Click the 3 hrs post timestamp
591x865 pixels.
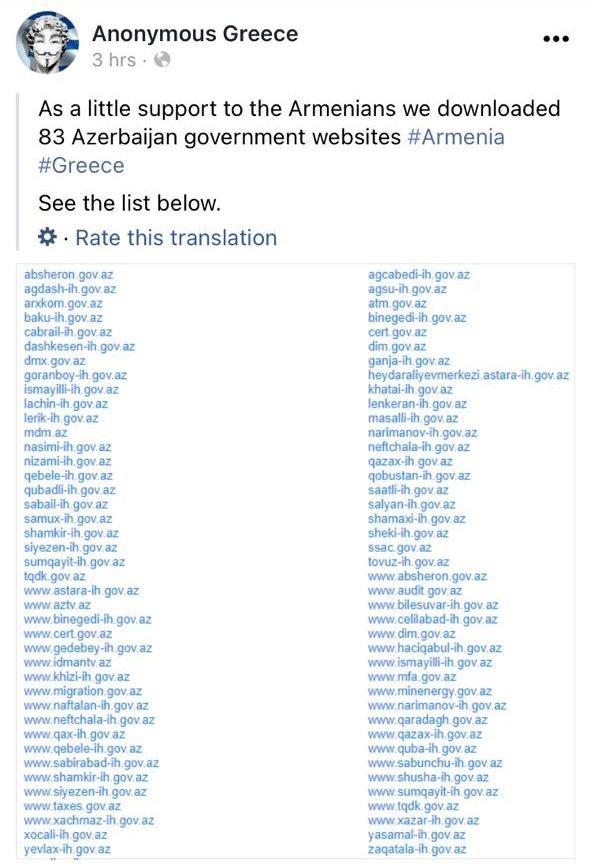coord(114,60)
